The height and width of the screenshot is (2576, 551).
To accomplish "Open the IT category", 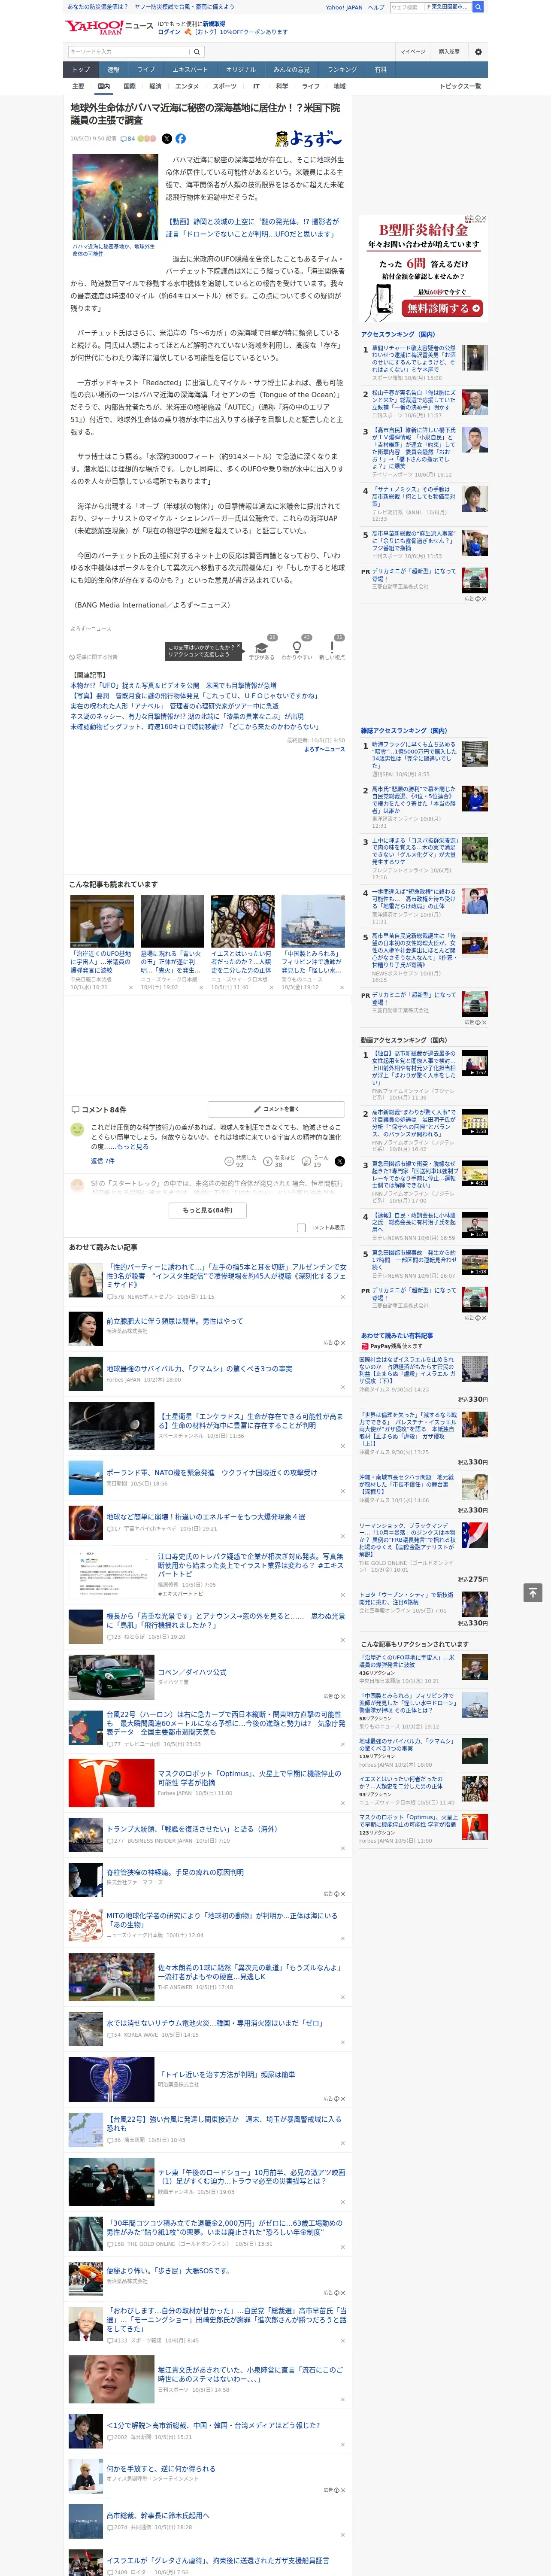I will pos(256,86).
